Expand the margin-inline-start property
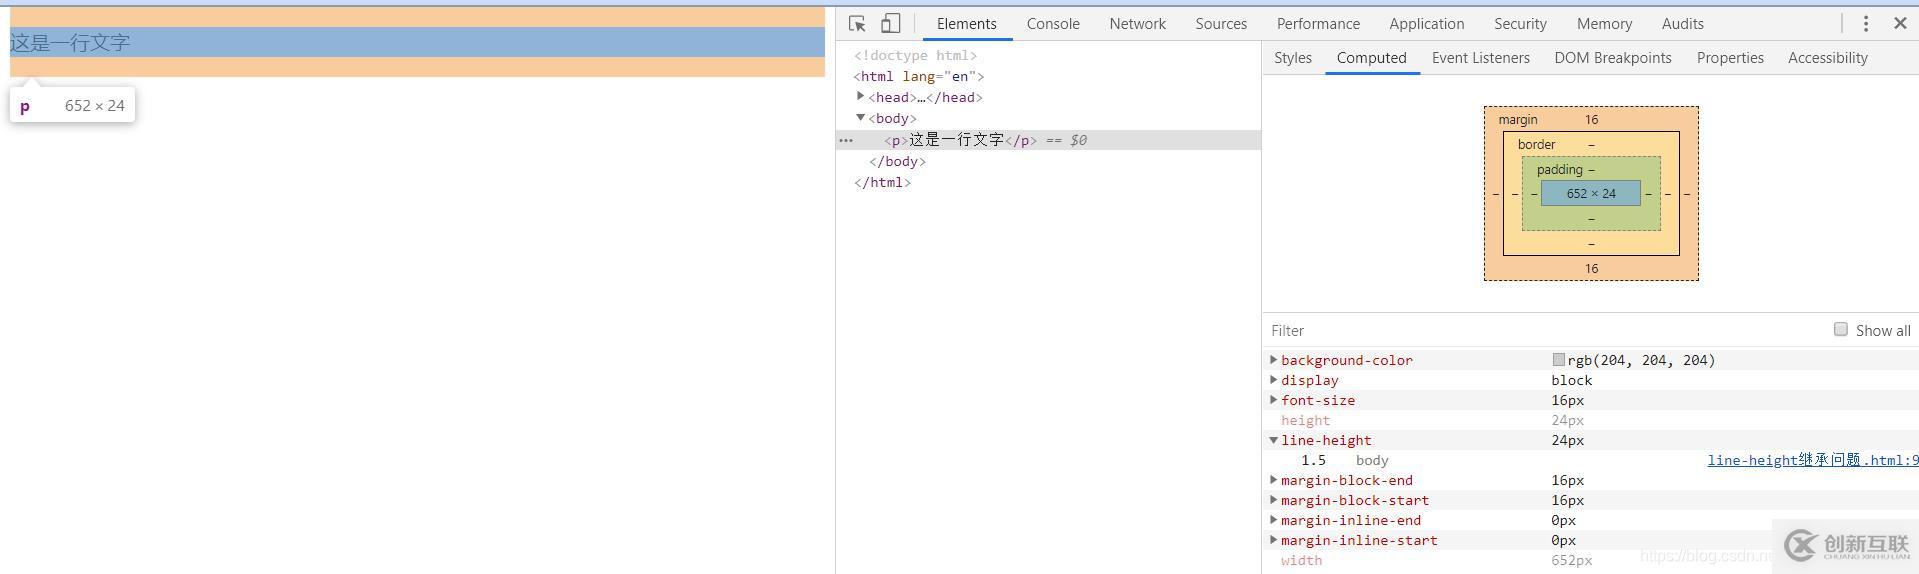The width and height of the screenshot is (1919, 574). pos(1273,539)
